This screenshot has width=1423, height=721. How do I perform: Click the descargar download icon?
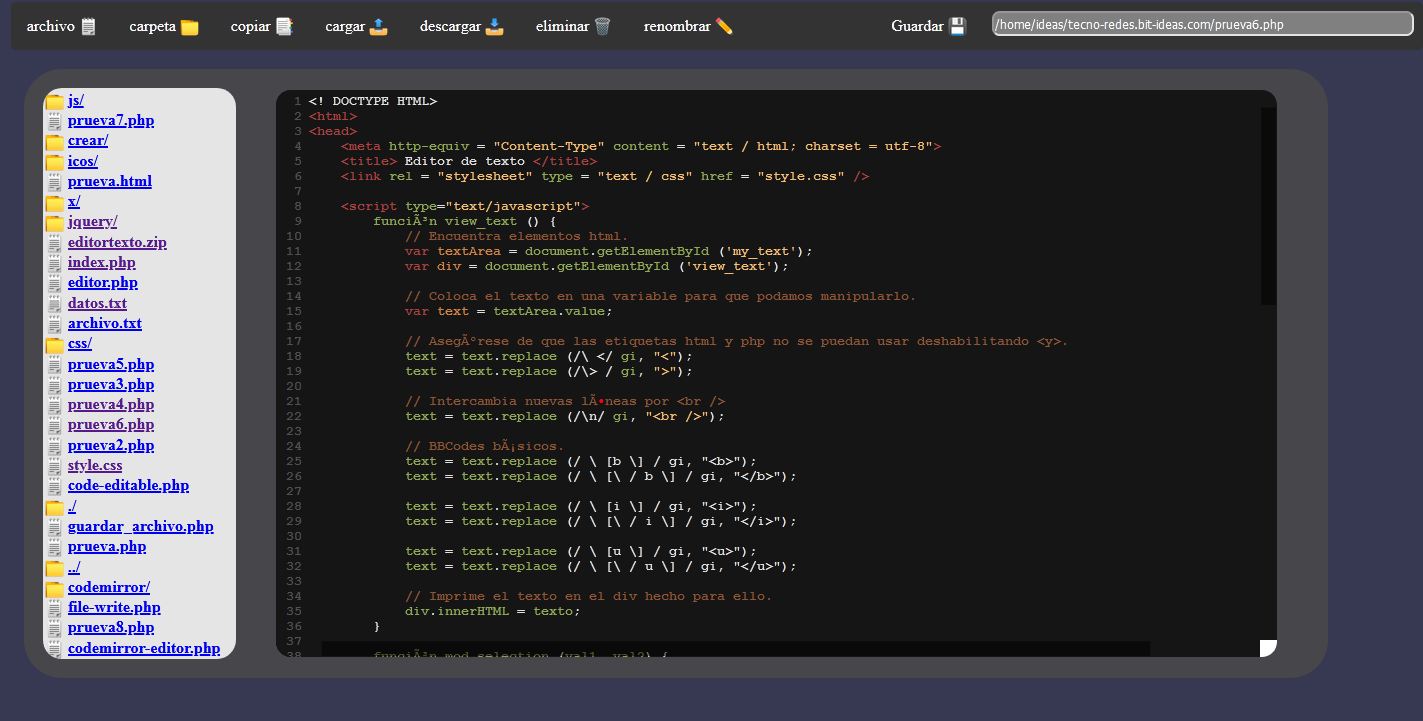point(494,27)
